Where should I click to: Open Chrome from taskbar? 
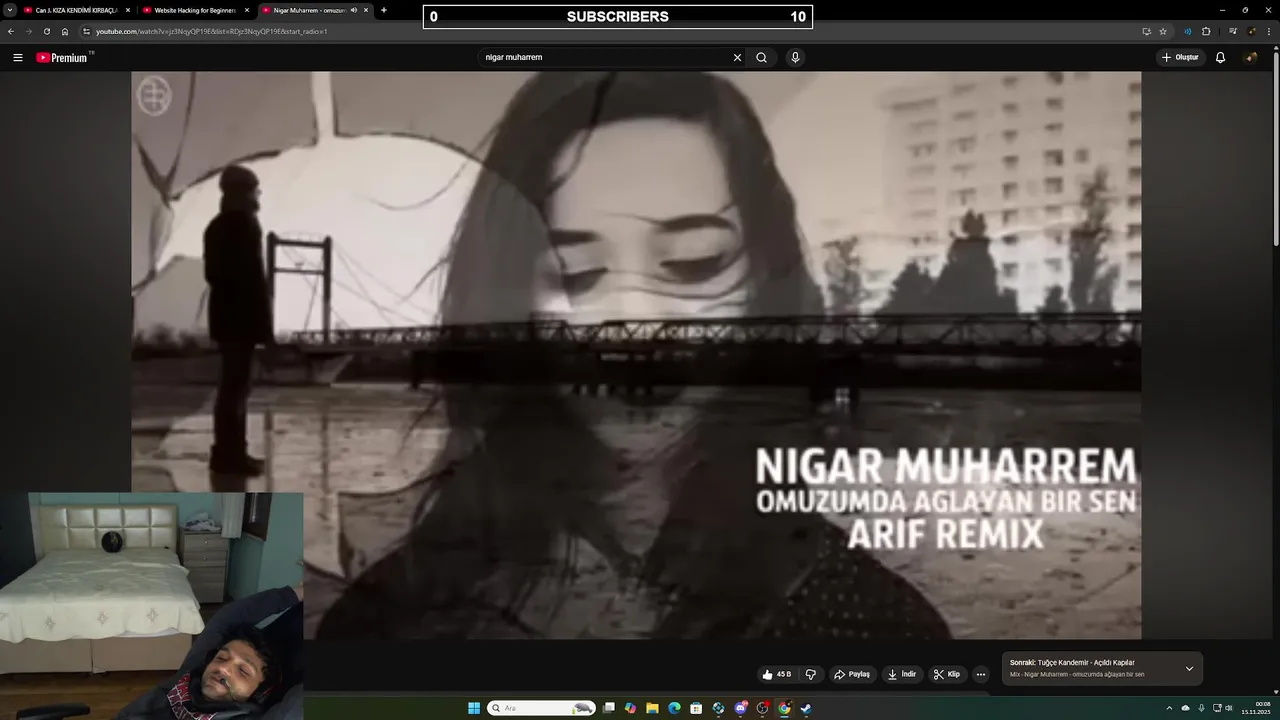[x=784, y=708]
